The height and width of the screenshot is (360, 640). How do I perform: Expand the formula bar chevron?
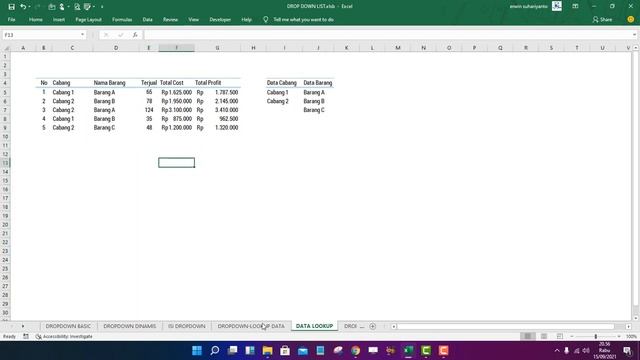click(x=634, y=35)
